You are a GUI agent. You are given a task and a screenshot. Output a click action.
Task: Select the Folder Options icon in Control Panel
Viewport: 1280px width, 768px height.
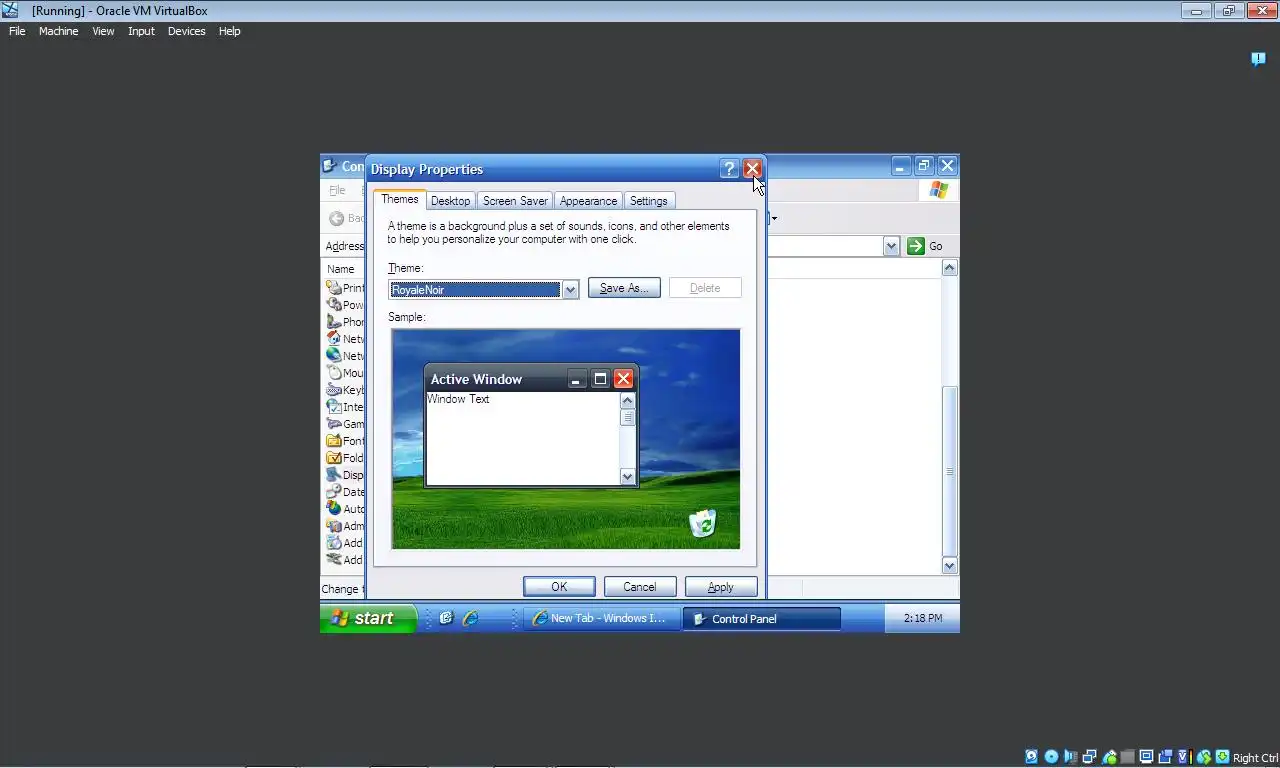(x=334, y=458)
